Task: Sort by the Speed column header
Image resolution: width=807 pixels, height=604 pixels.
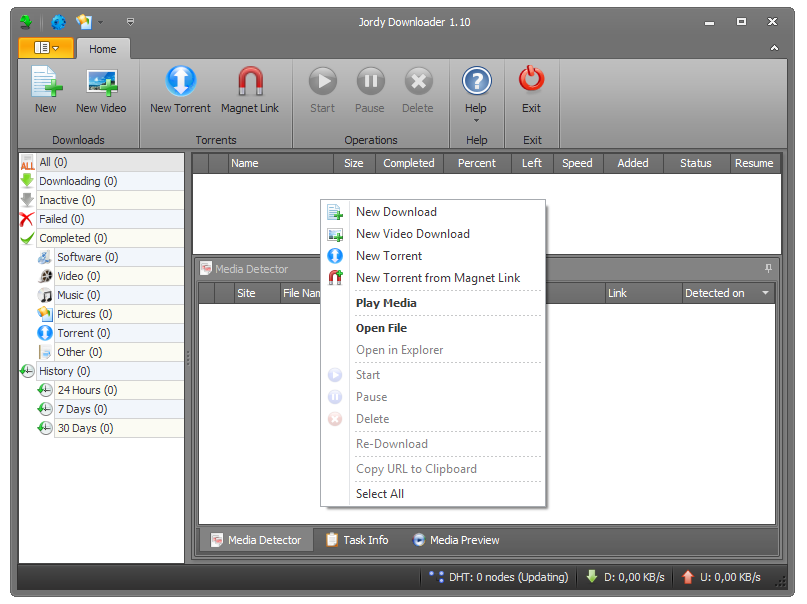Action: (577, 163)
